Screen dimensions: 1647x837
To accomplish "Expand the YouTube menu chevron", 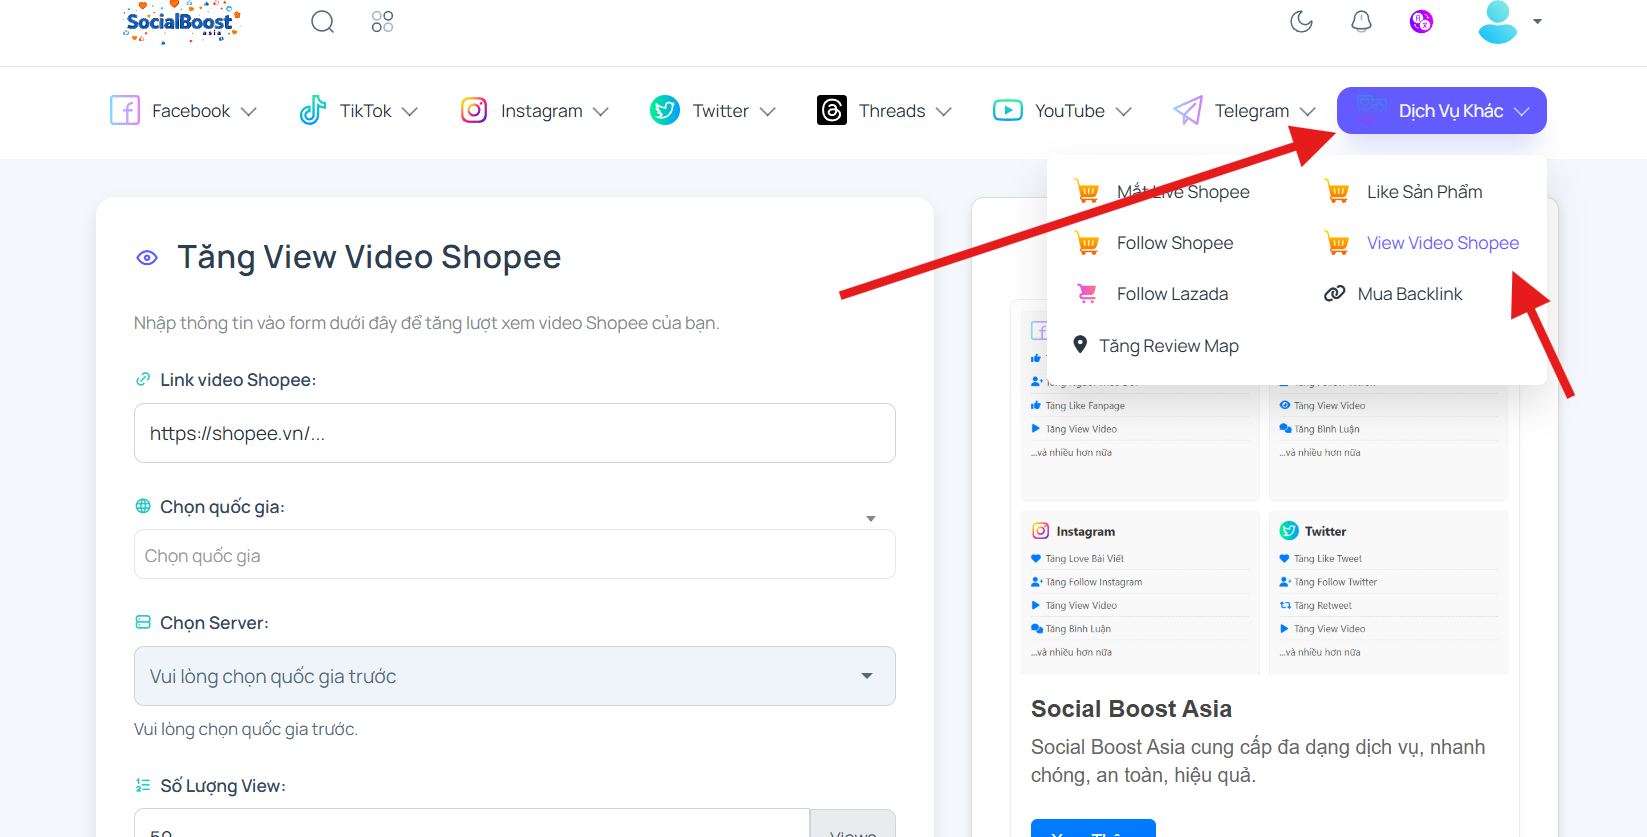I will [x=1123, y=111].
